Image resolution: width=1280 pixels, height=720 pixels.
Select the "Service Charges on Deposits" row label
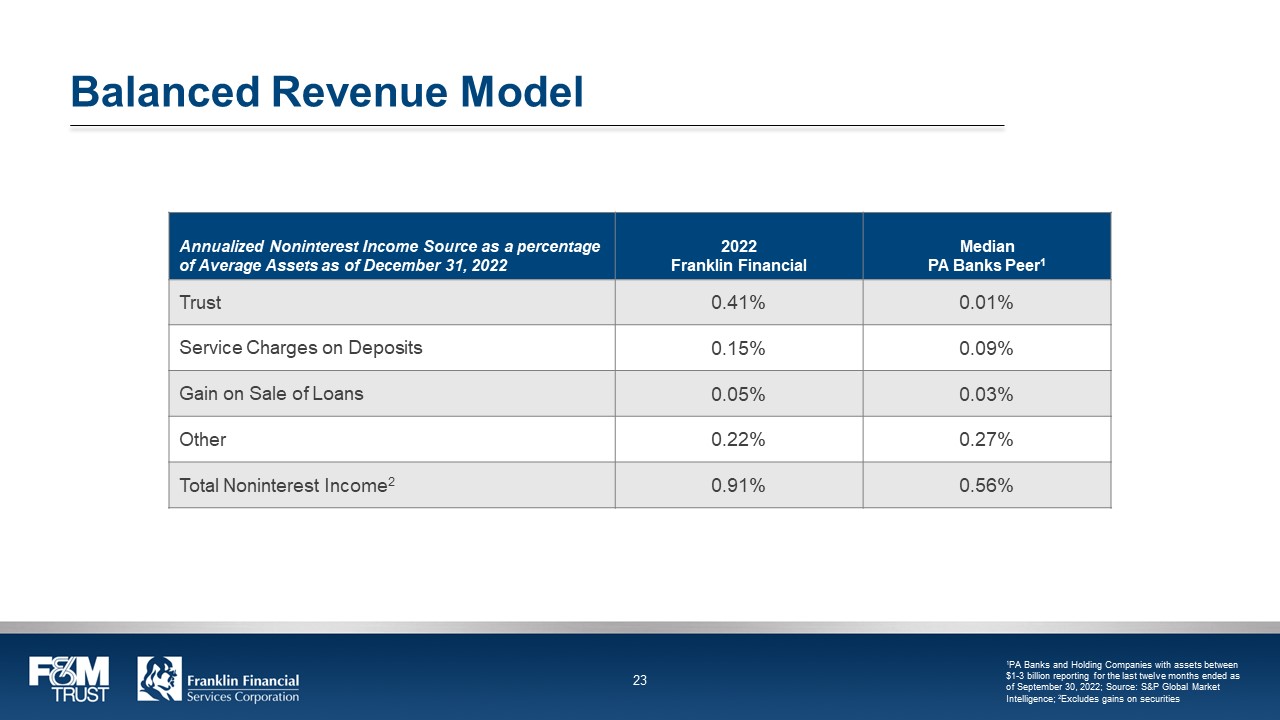301,348
